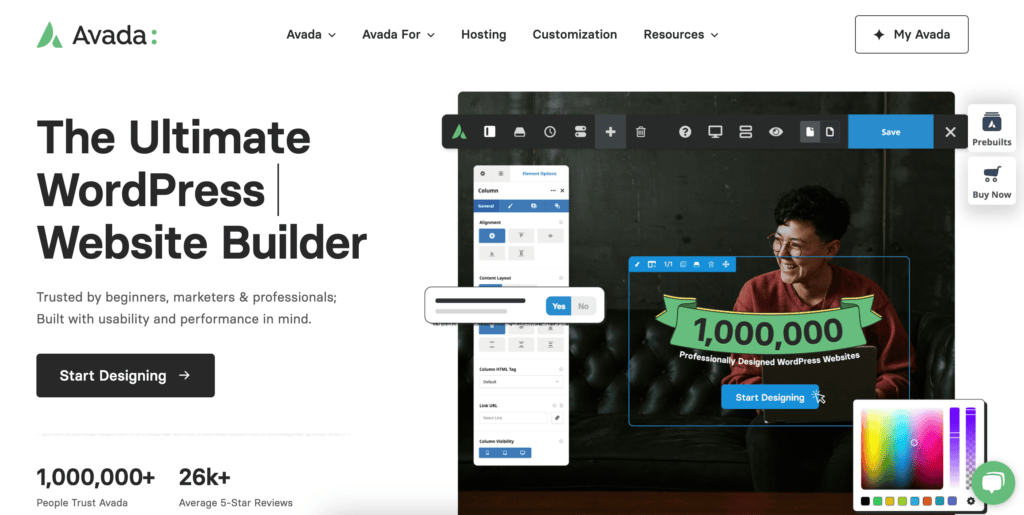
Task: Select the filled page icon toggle
Action: [810, 132]
